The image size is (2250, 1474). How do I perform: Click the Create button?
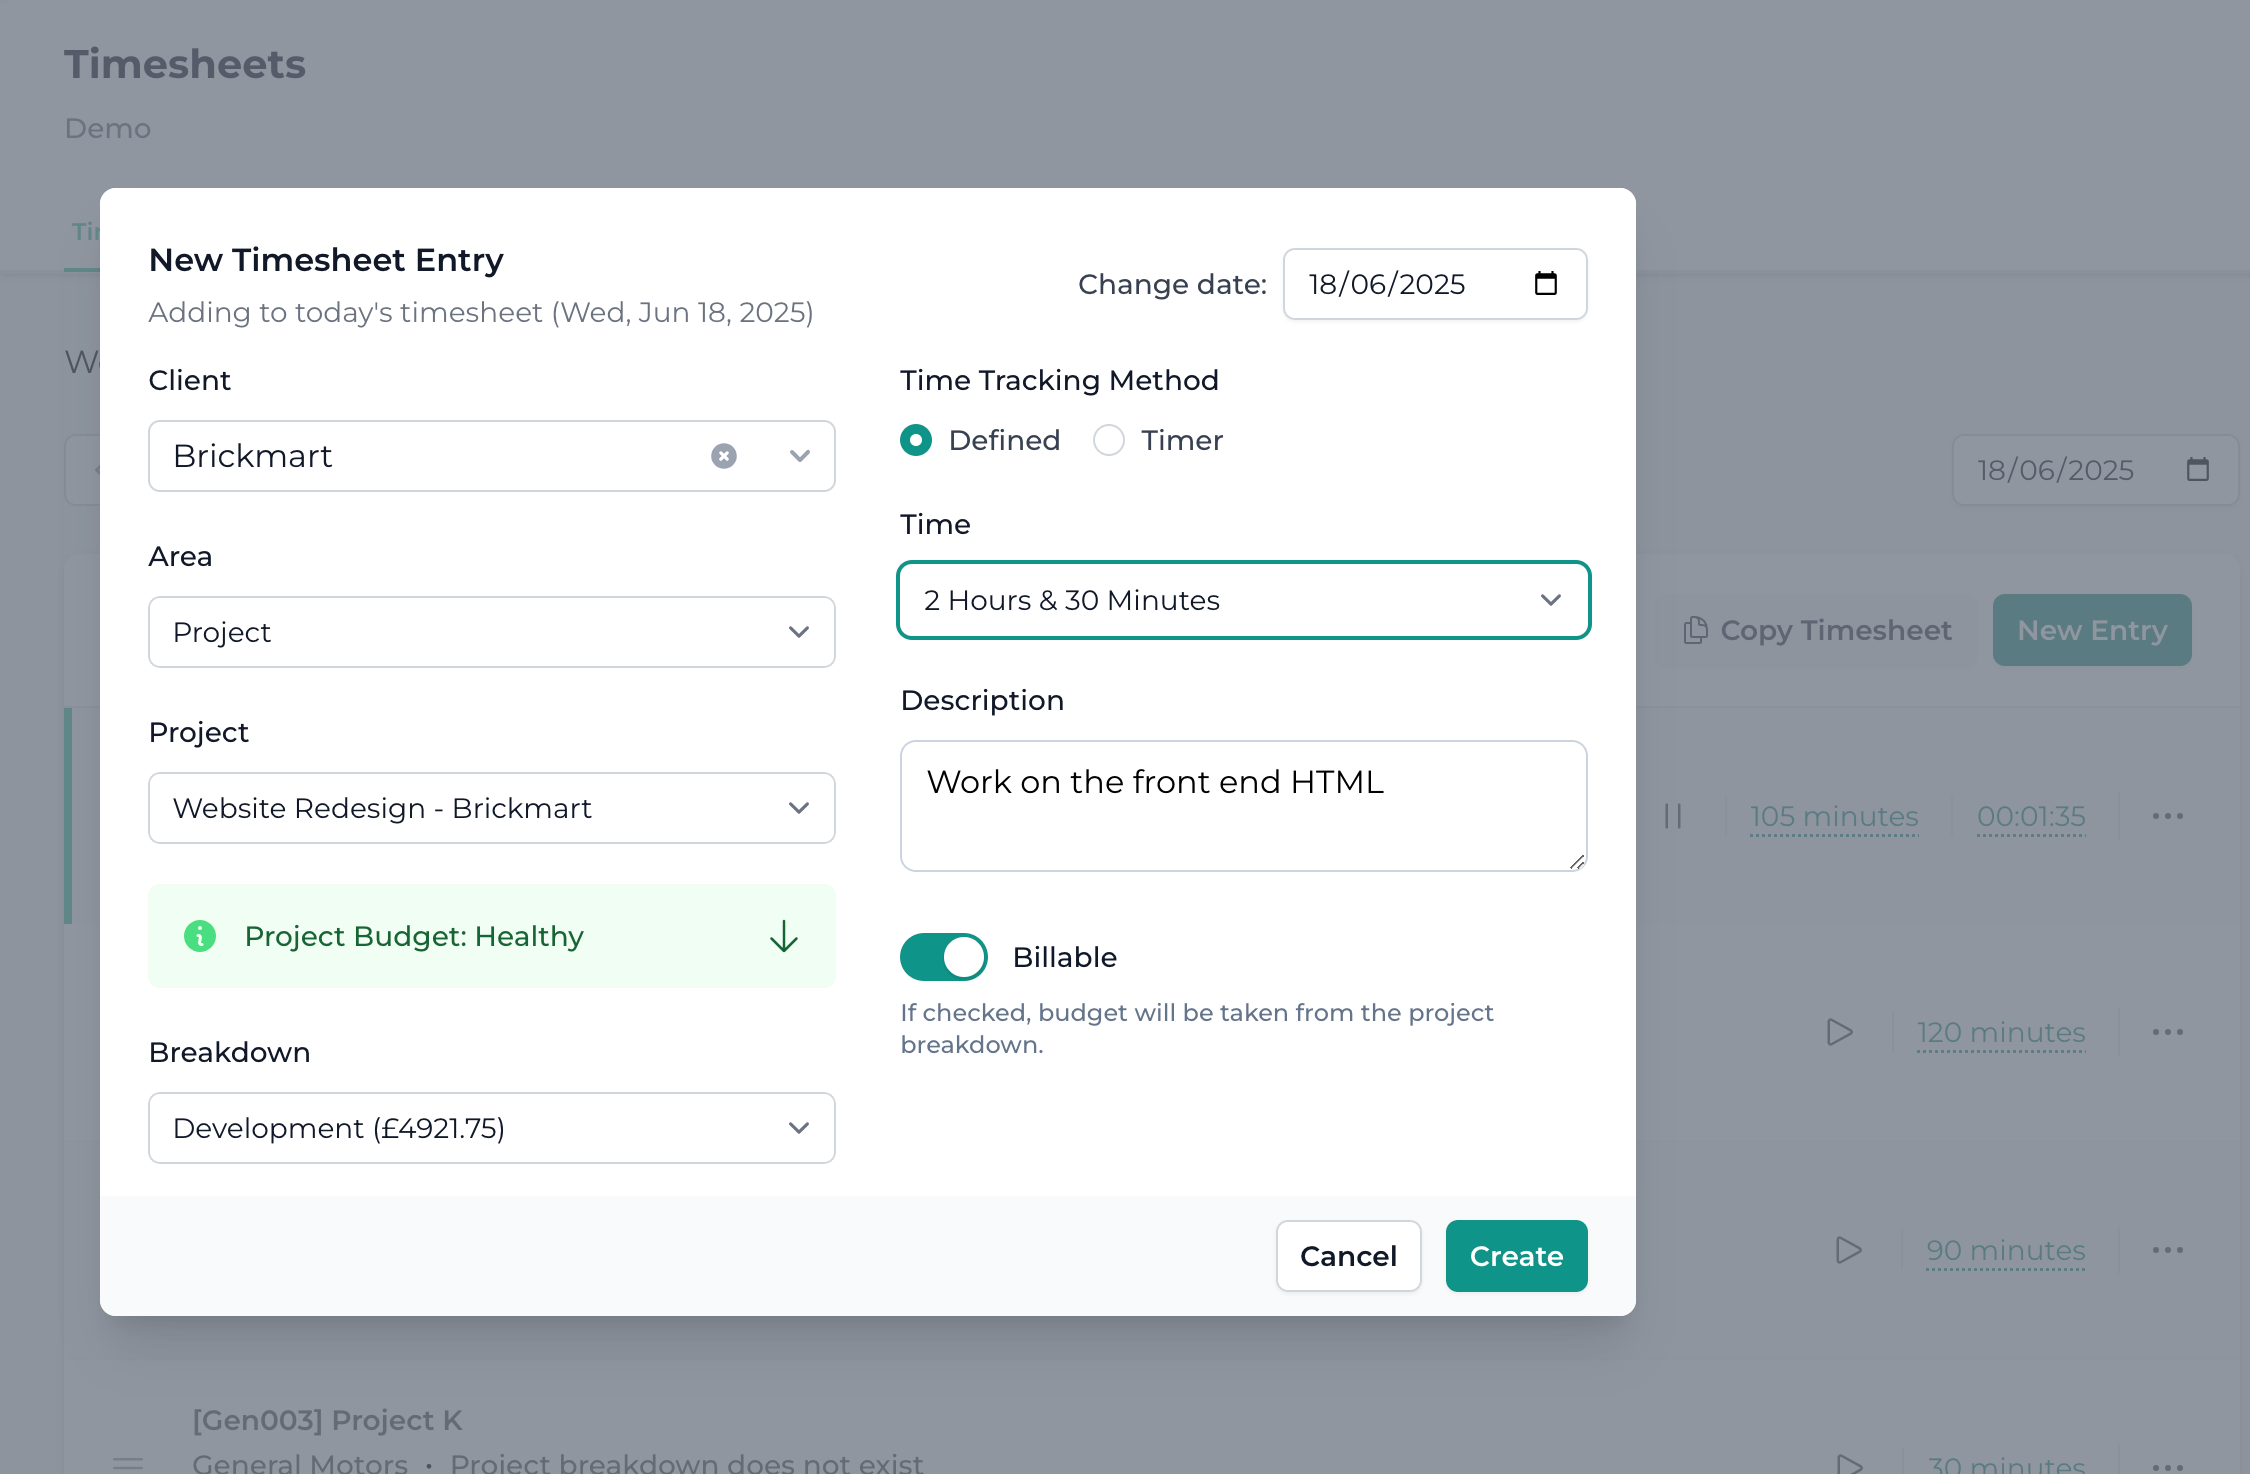pos(1515,1256)
